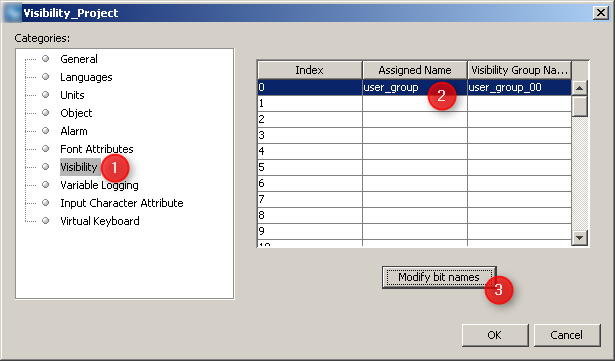Select Font Attributes category
615x361 pixels.
click(96, 149)
